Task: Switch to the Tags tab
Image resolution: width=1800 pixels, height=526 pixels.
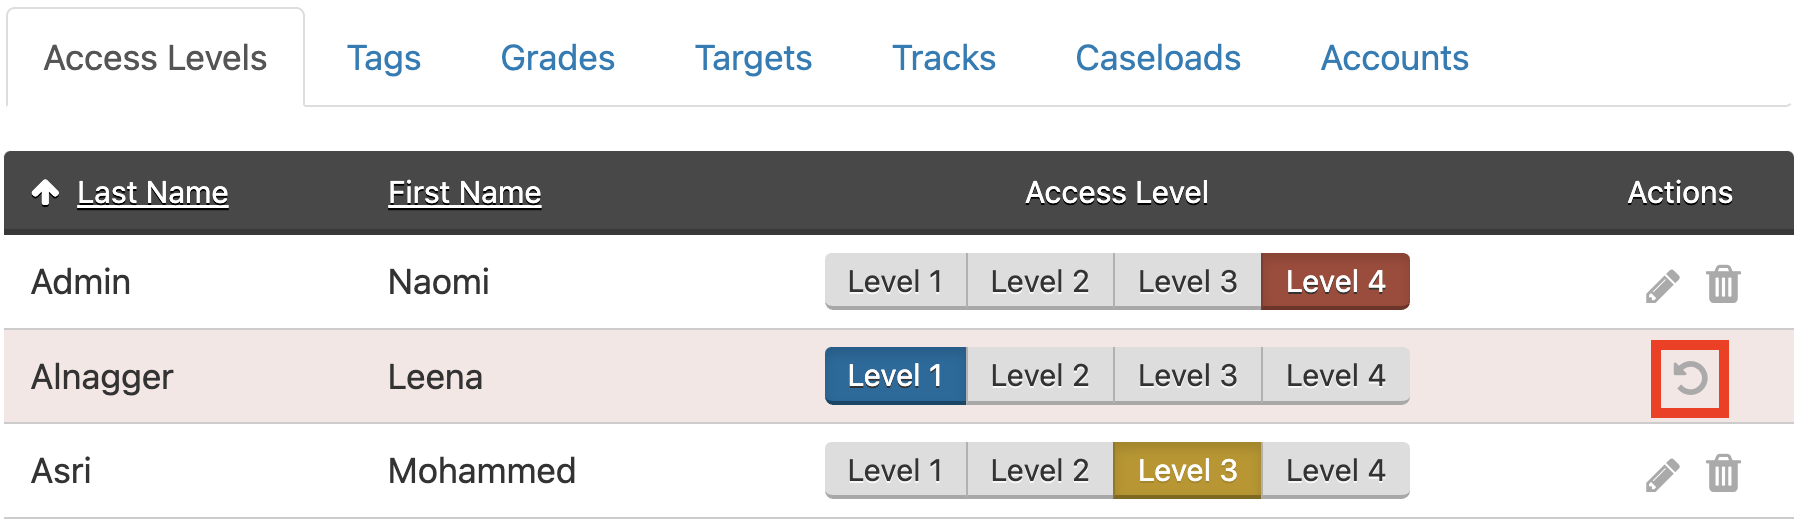Action: 384,58
